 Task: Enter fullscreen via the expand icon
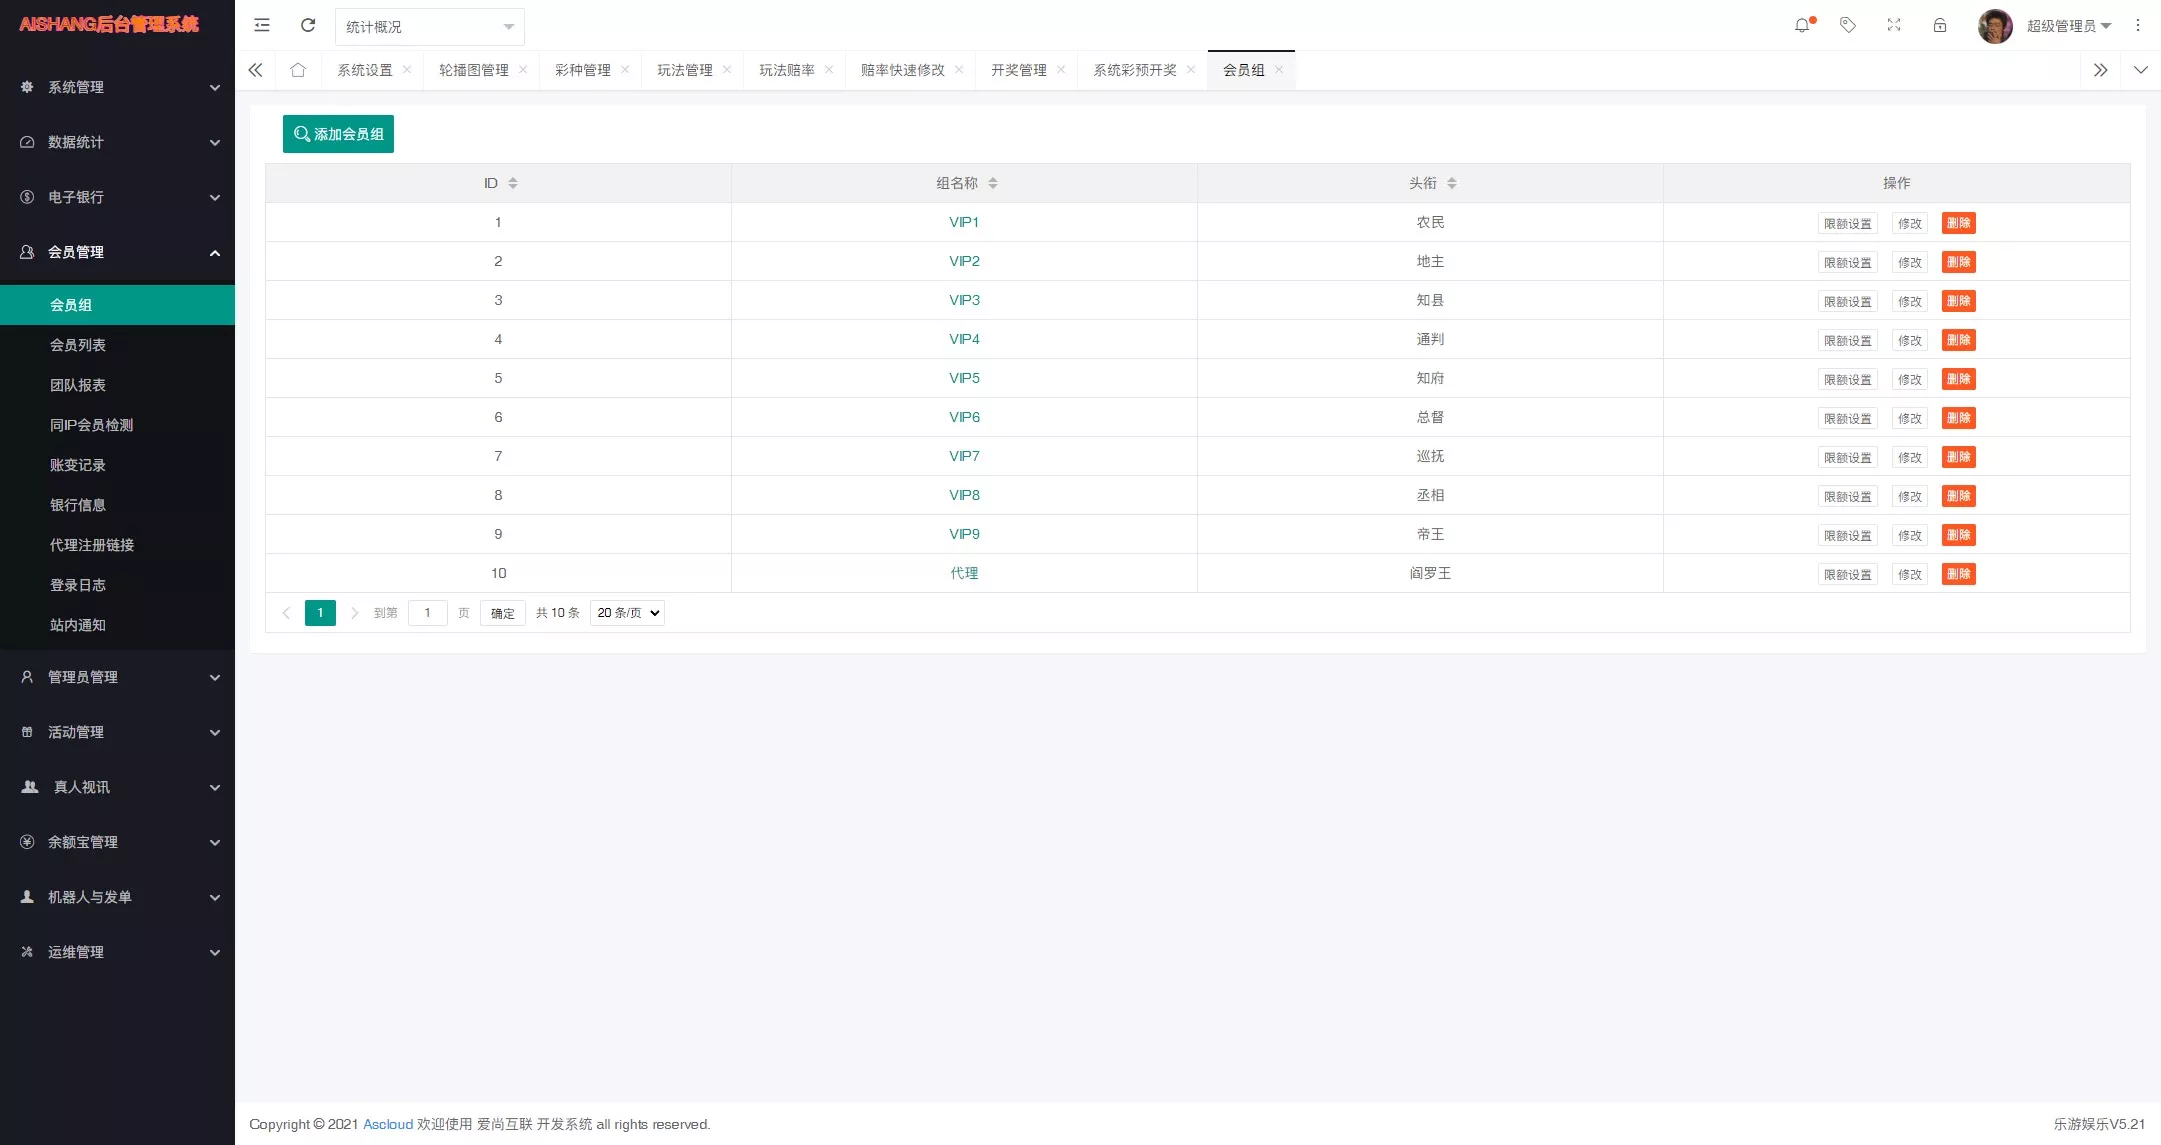tap(1893, 25)
